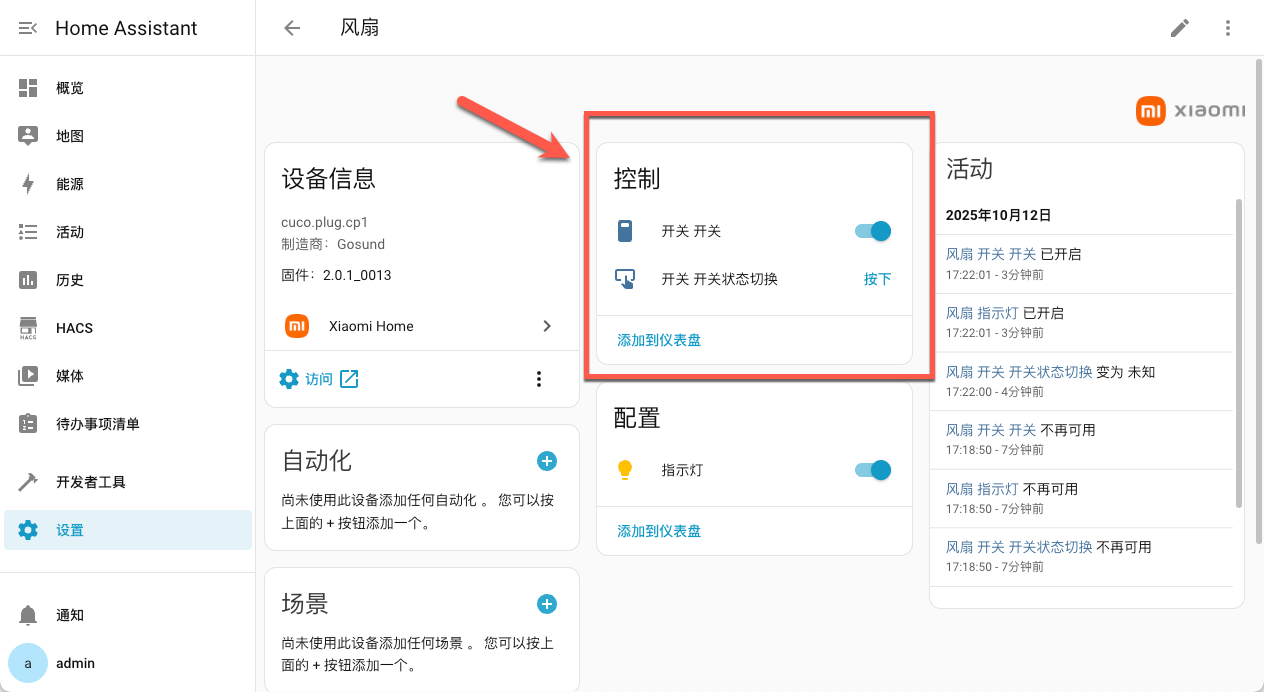Open the 能源 (Energy) sidebar page
The image size is (1264, 692).
point(70,184)
